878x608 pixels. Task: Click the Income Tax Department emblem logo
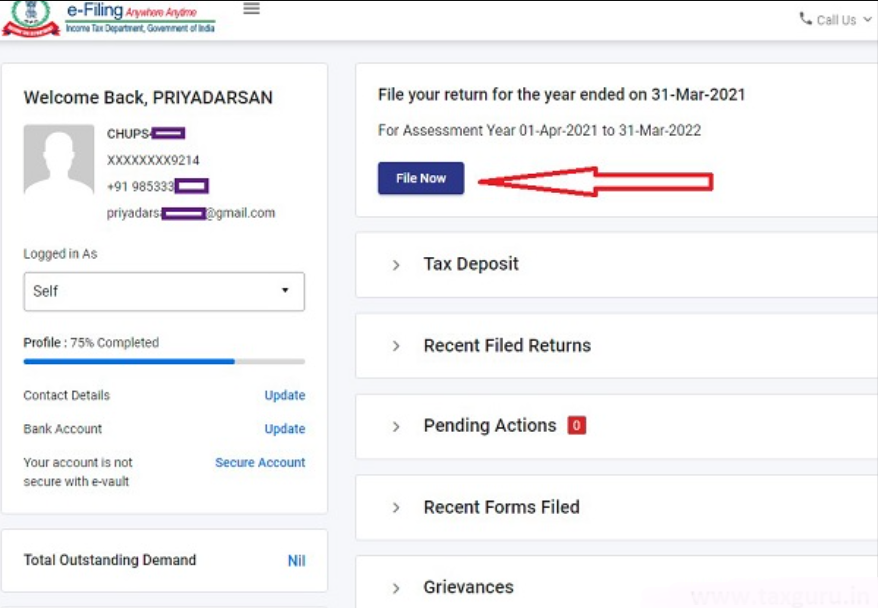31,18
